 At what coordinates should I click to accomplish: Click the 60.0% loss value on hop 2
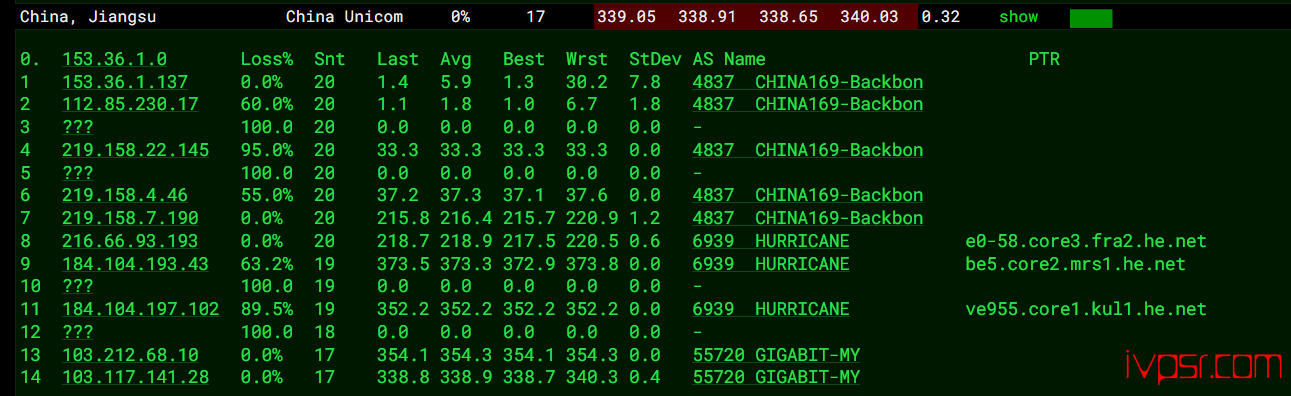coord(267,105)
